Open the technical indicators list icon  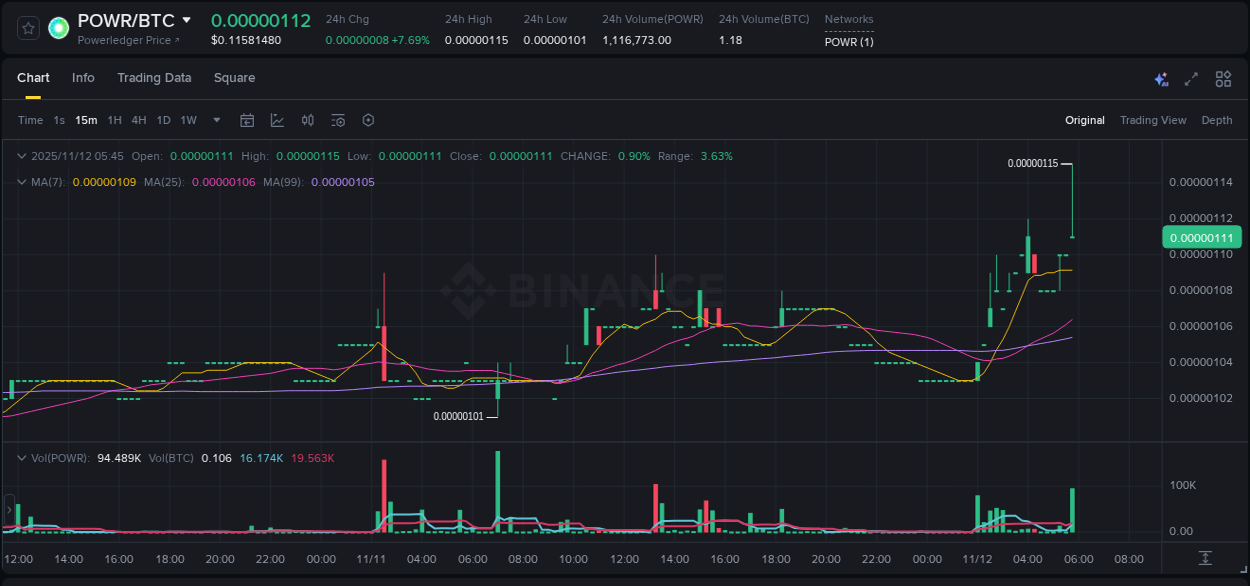(337, 120)
